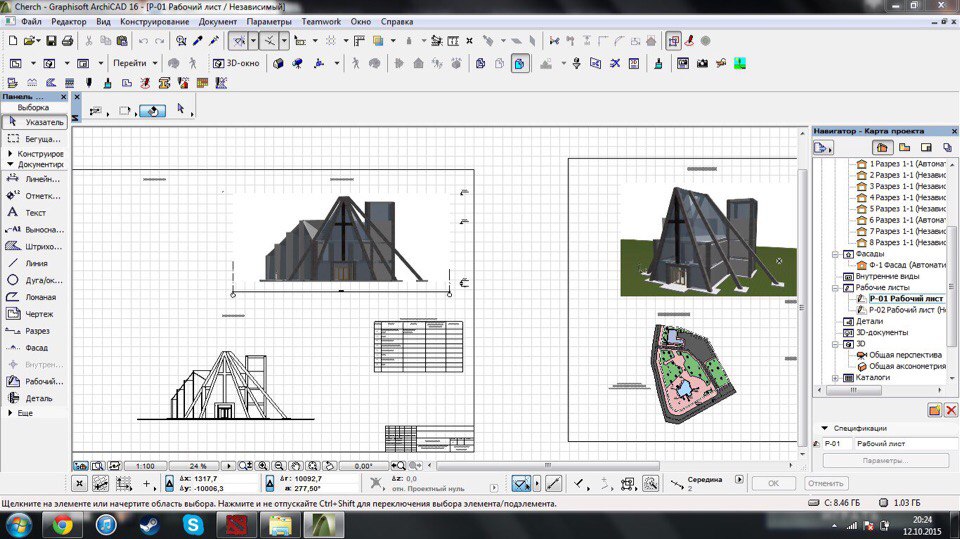Click the camera photo-render icon

point(702,62)
